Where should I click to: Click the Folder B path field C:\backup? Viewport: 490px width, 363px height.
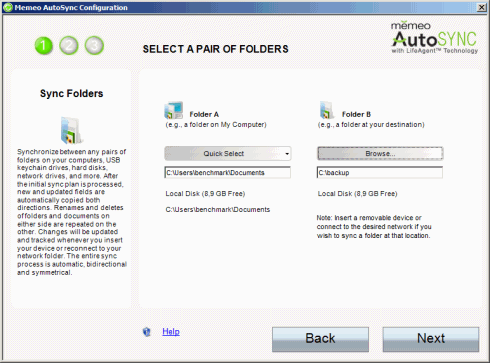click(380, 173)
